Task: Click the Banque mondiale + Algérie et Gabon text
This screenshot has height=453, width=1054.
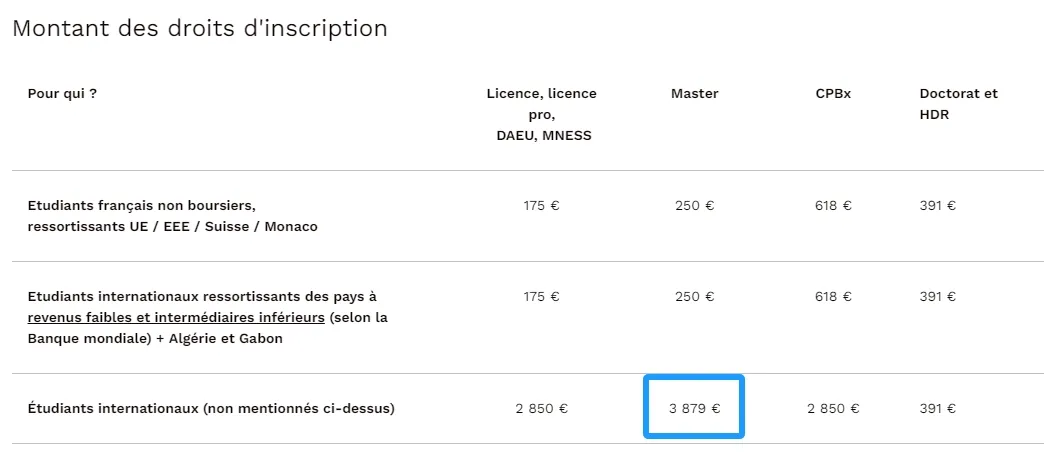Action: coord(155,338)
